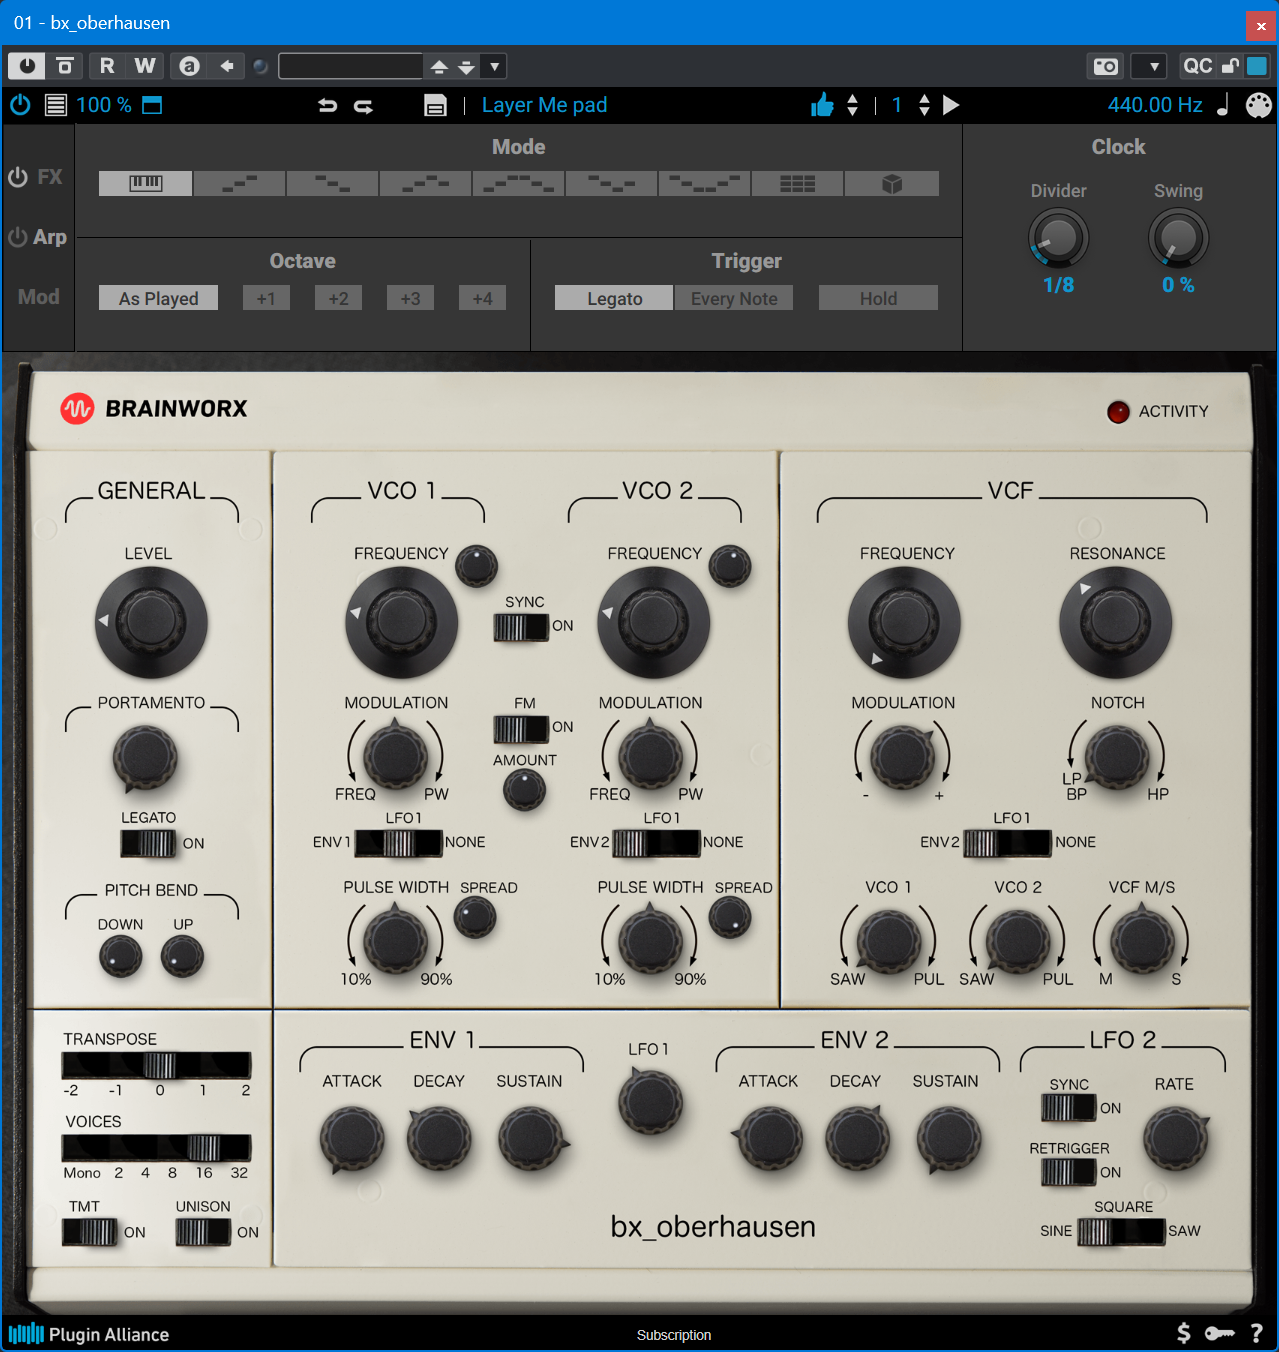Toggle the portamento LEGATO switch
This screenshot has width=1279, height=1352.
[x=149, y=844]
